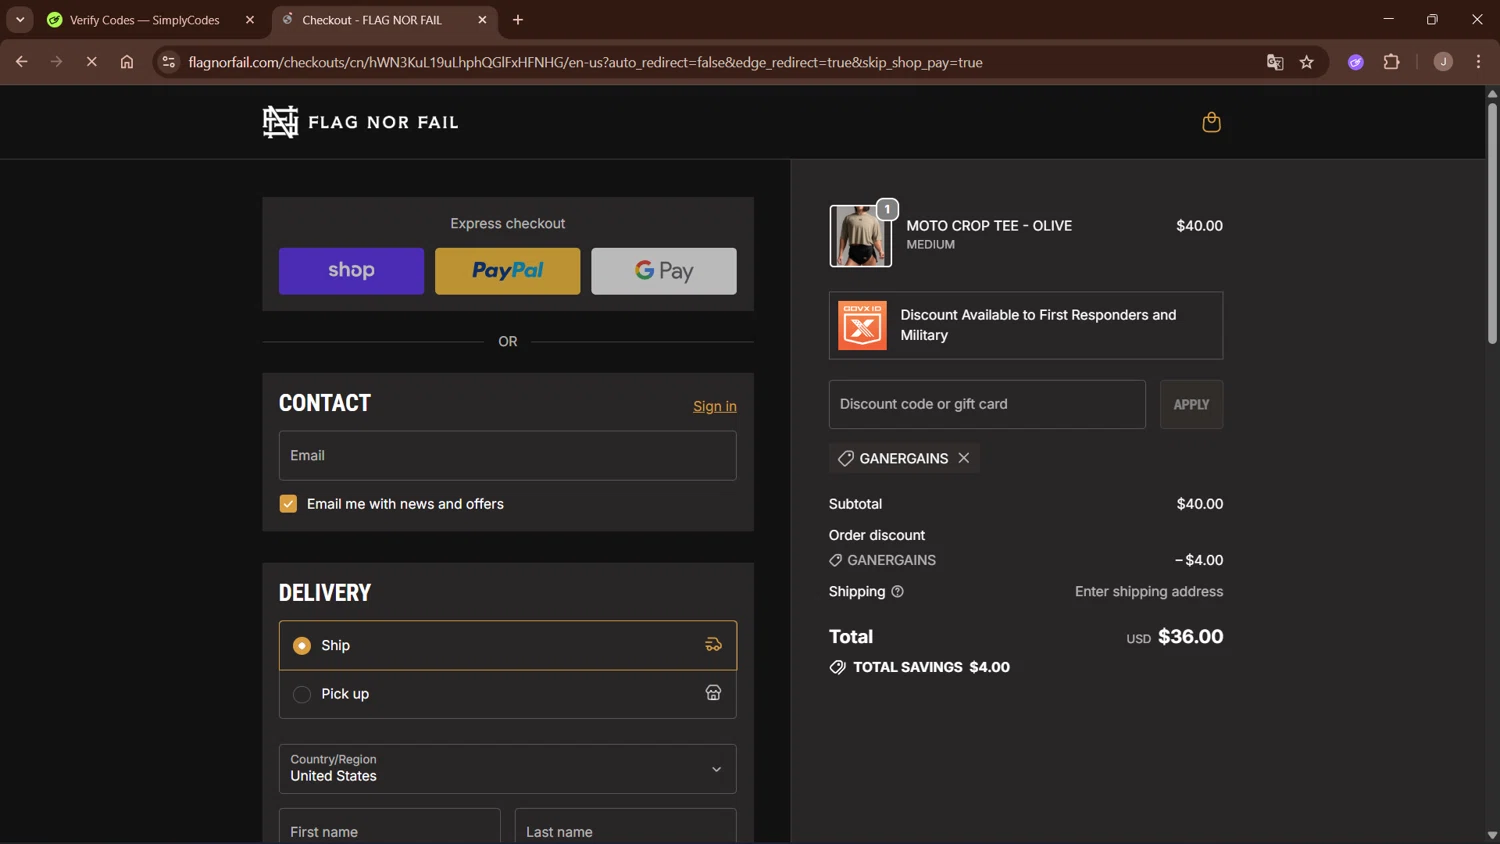Open the browser profile avatar
Screen dimensions: 1500x844
coord(1443,62)
